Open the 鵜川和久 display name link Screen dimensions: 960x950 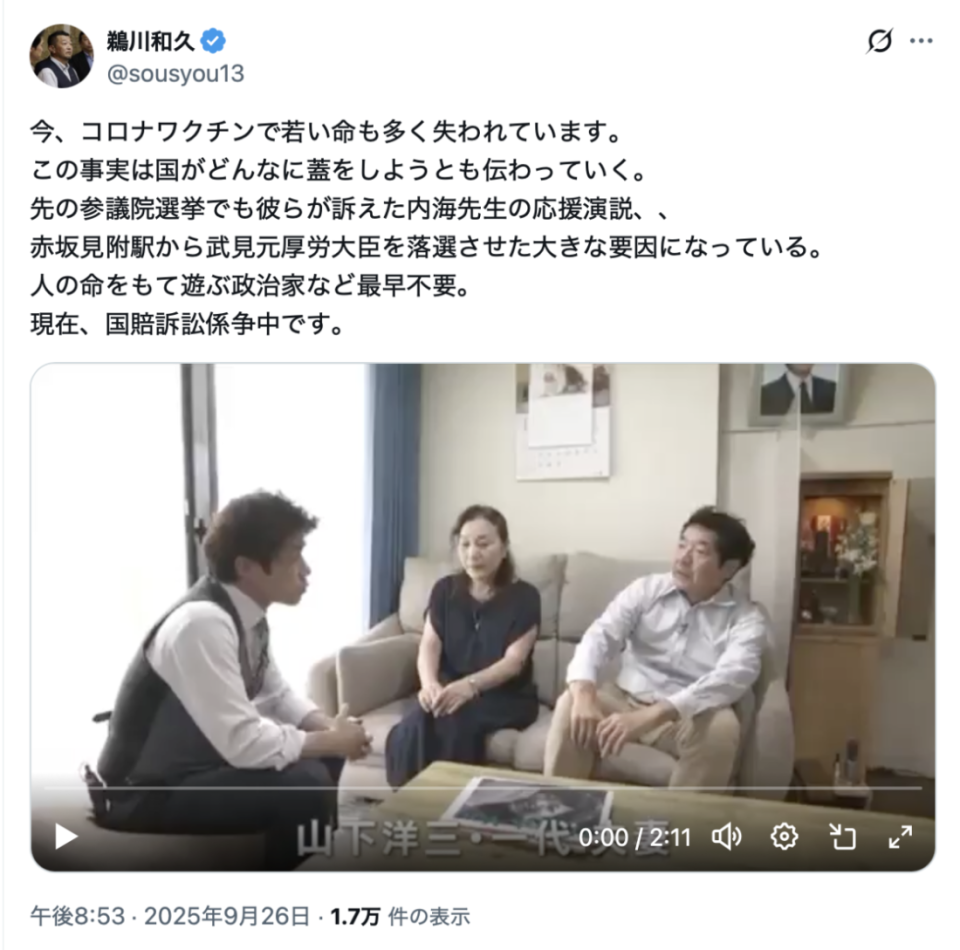tap(151, 41)
